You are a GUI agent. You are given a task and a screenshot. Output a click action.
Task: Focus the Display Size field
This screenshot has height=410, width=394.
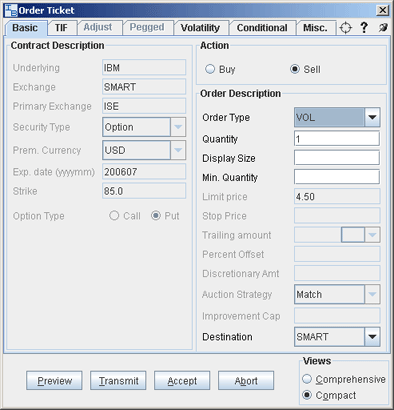click(337, 158)
